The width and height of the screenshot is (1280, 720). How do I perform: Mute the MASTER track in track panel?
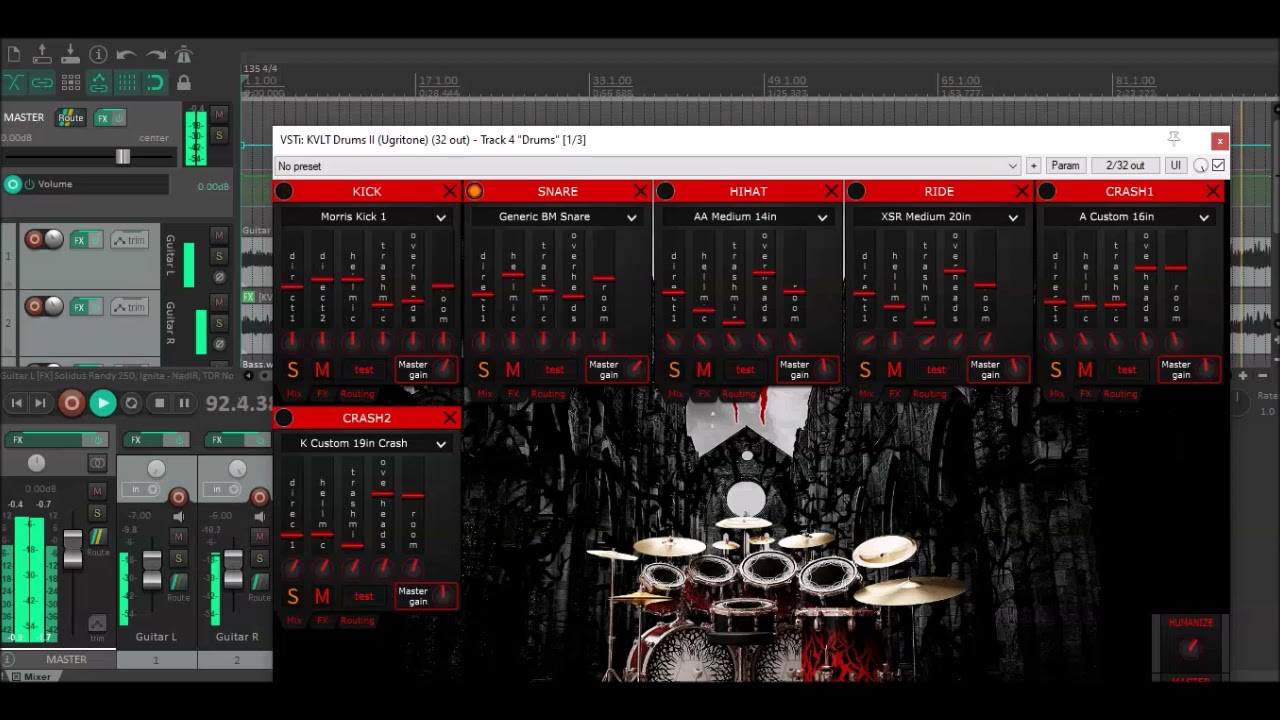coord(219,114)
